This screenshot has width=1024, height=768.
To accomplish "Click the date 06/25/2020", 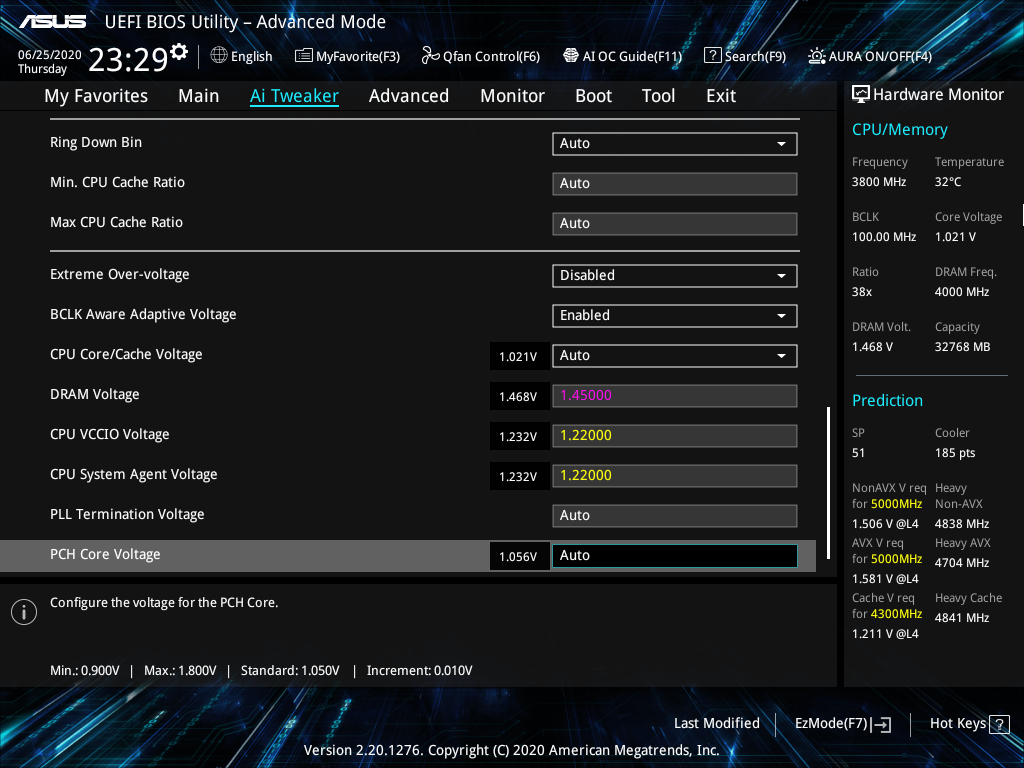I will [50, 55].
